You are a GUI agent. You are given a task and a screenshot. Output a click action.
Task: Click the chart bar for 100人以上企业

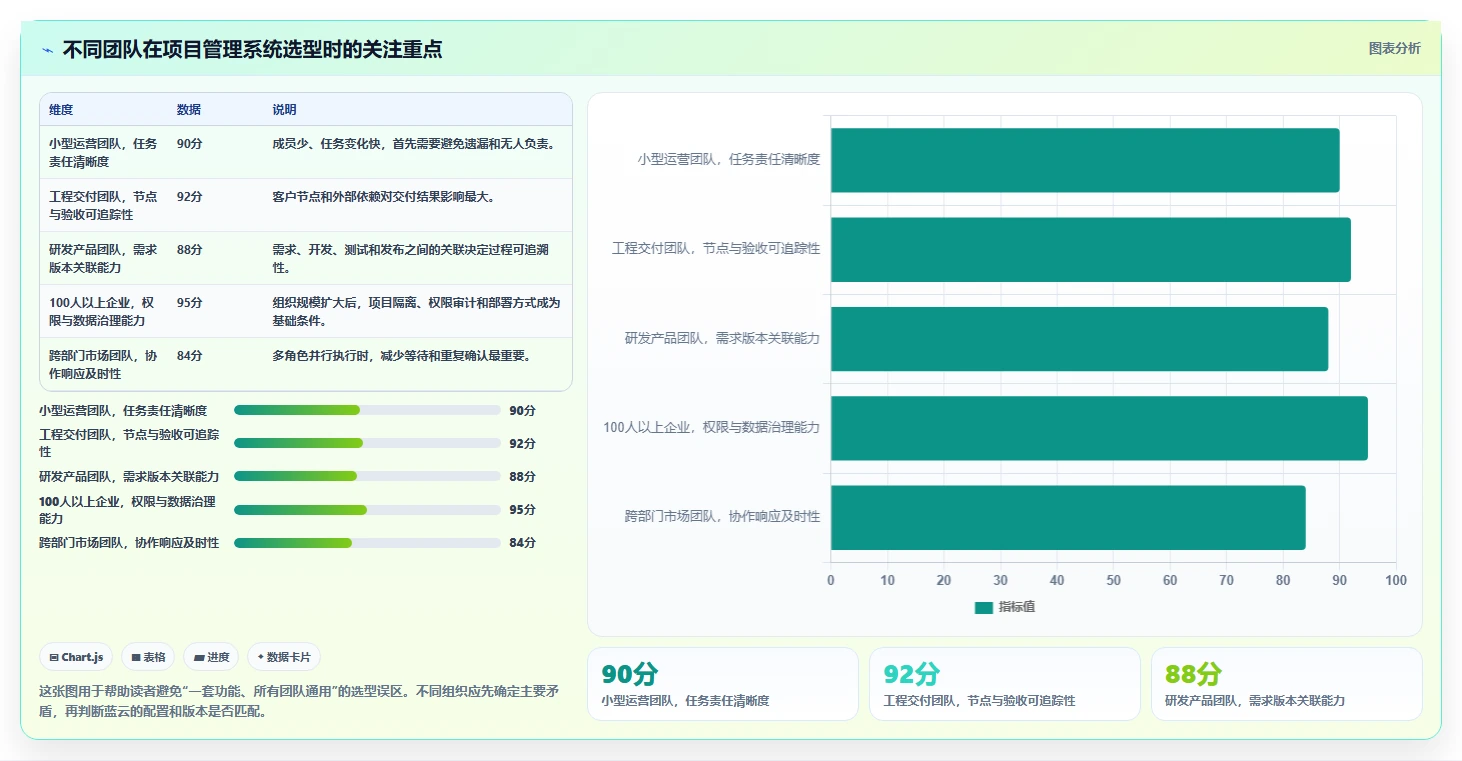(1099, 428)
